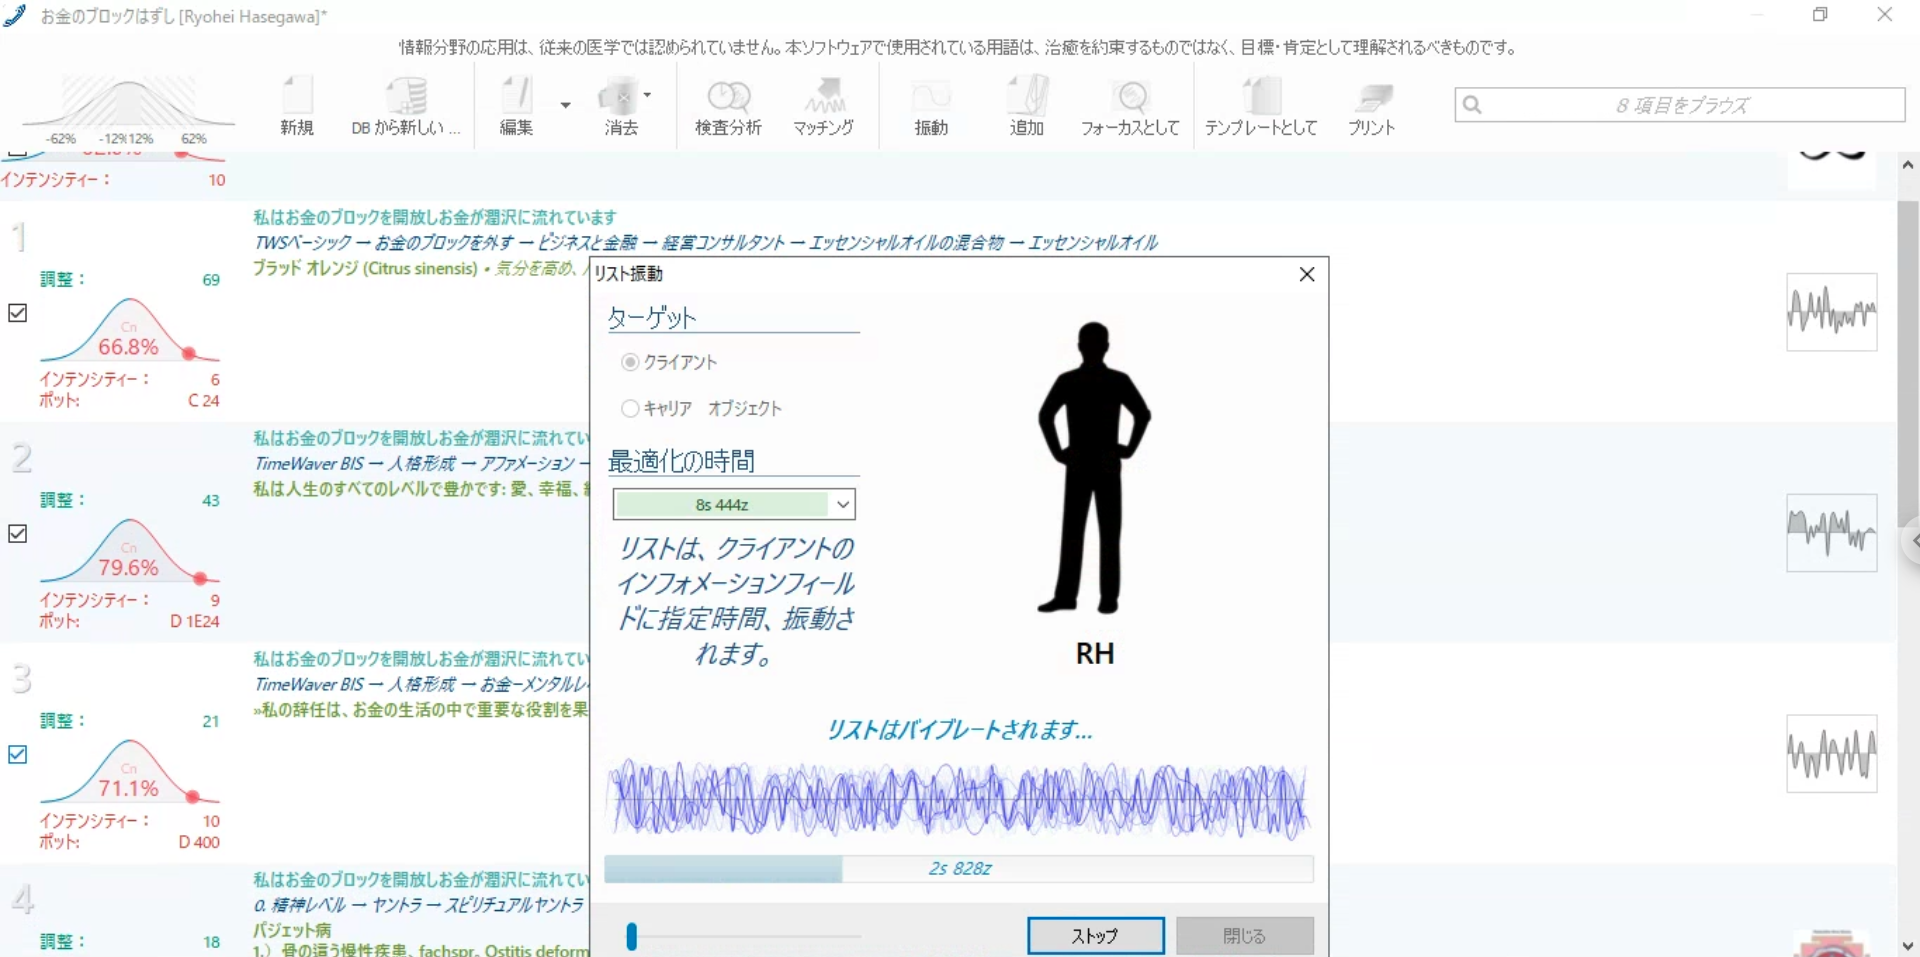Viewport: 1920px width, 957px height.
Task: Toggle the checkbox for entry 3
Action: [18, 754]
